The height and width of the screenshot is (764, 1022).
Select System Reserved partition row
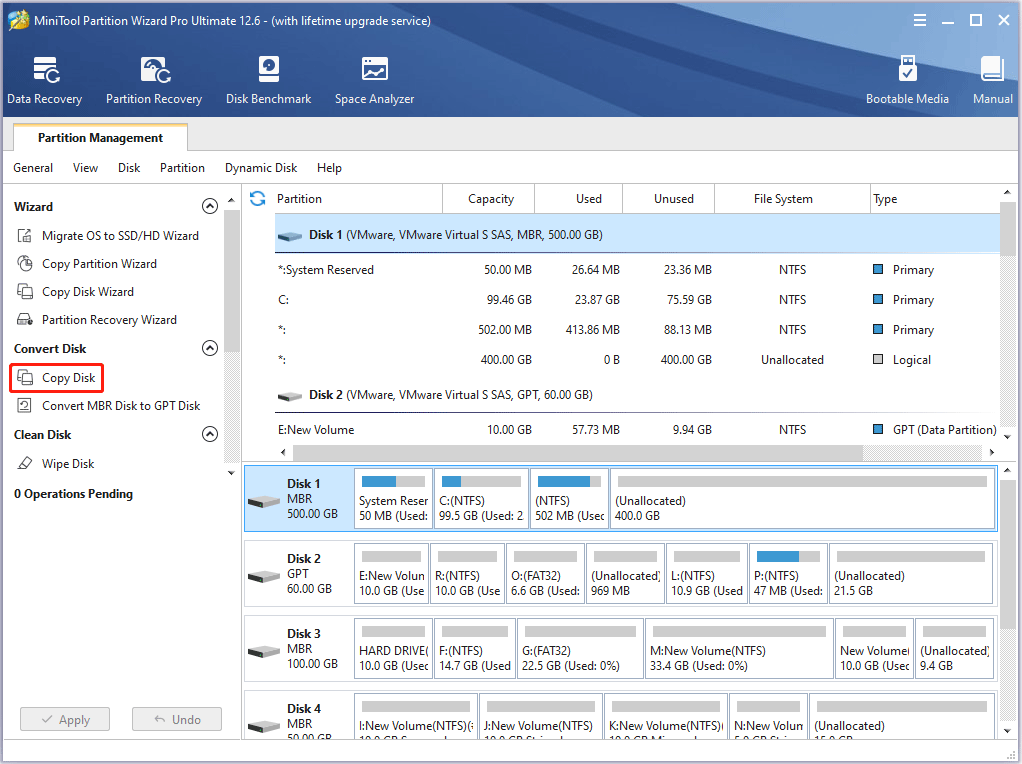pos(637,270)
